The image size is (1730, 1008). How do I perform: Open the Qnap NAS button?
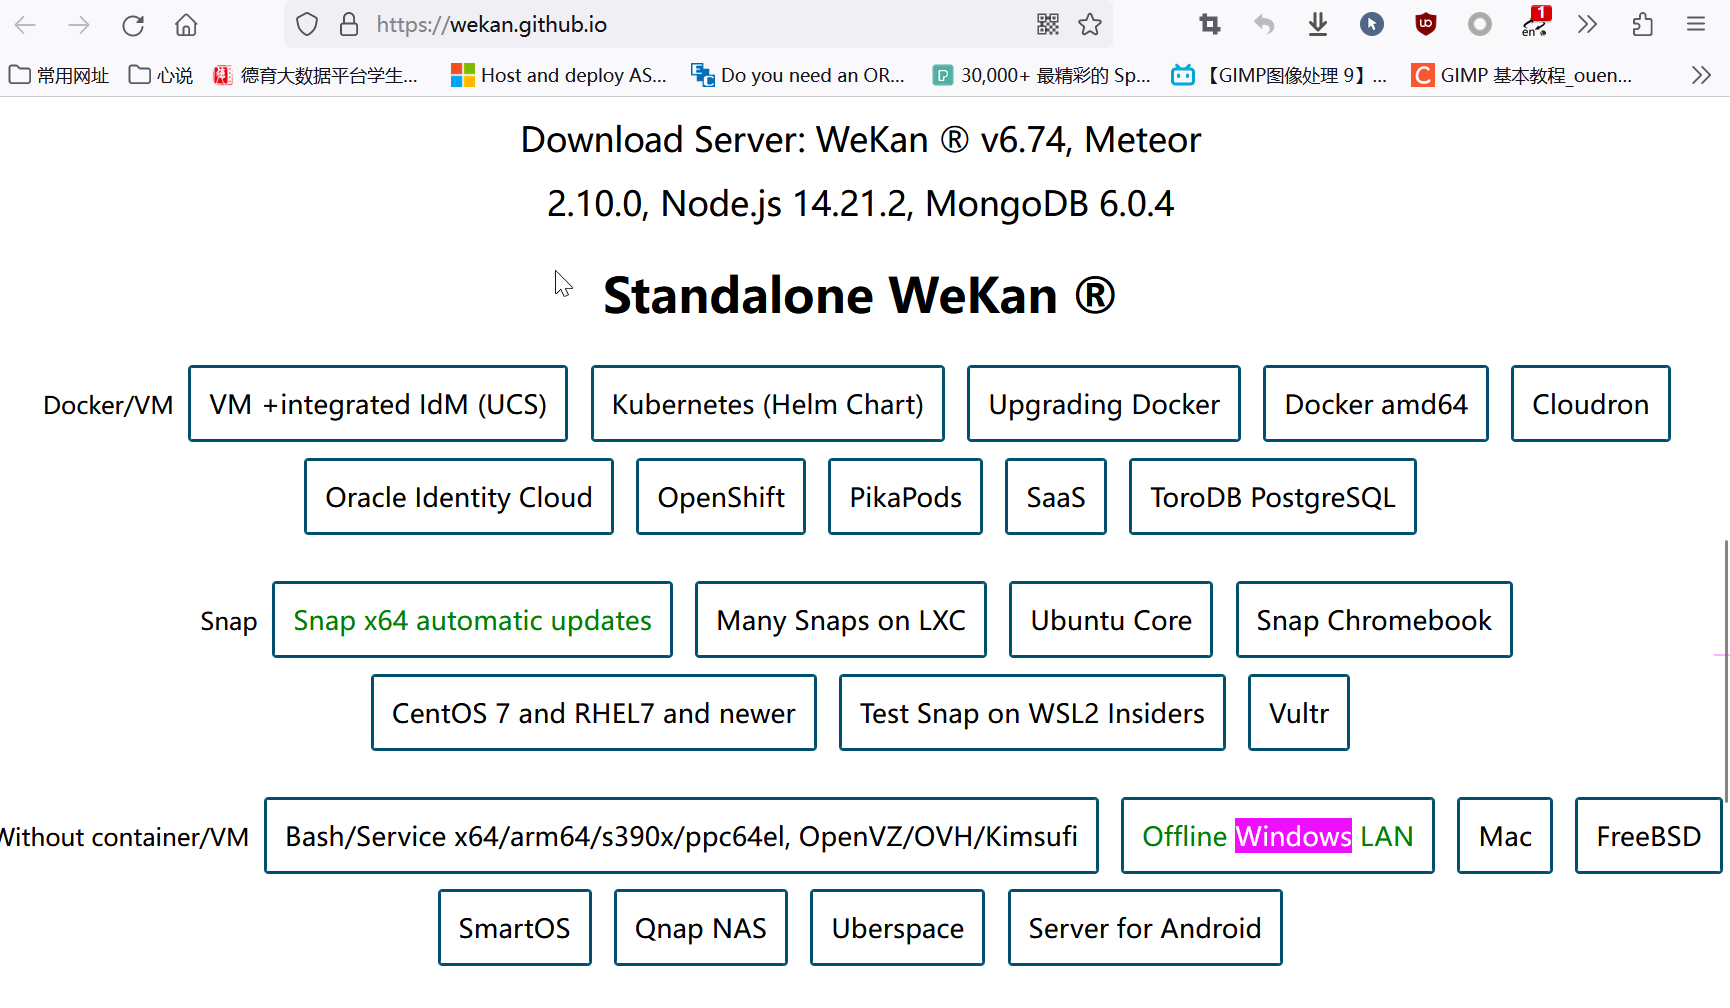coord(701,928)
